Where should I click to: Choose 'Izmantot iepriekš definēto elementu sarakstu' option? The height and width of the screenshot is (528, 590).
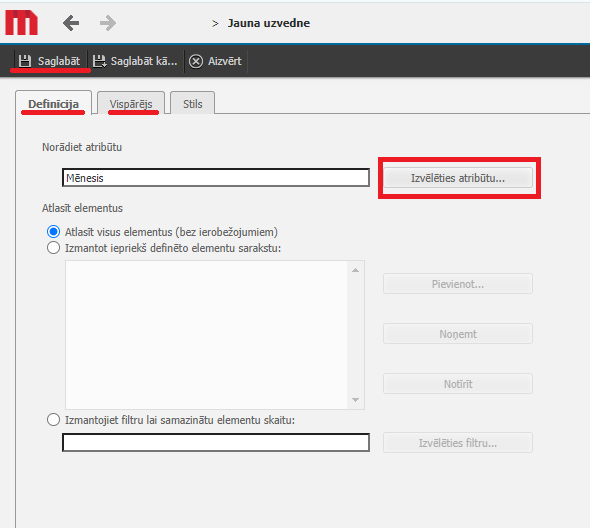coord(53,248)
